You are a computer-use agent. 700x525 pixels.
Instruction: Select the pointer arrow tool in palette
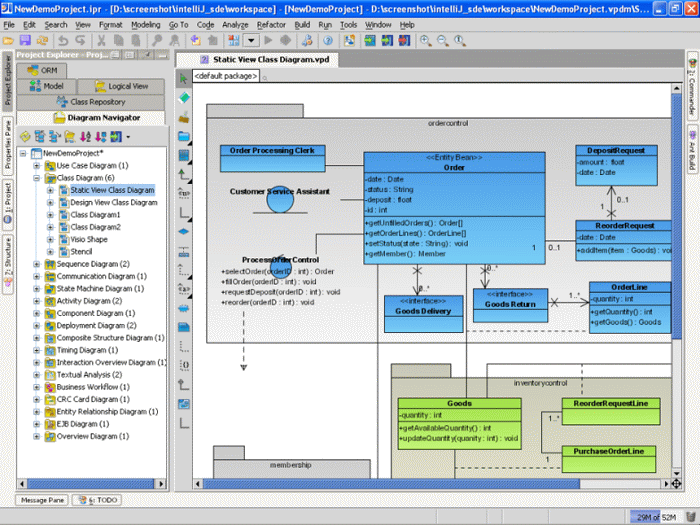tap(183, 79)
